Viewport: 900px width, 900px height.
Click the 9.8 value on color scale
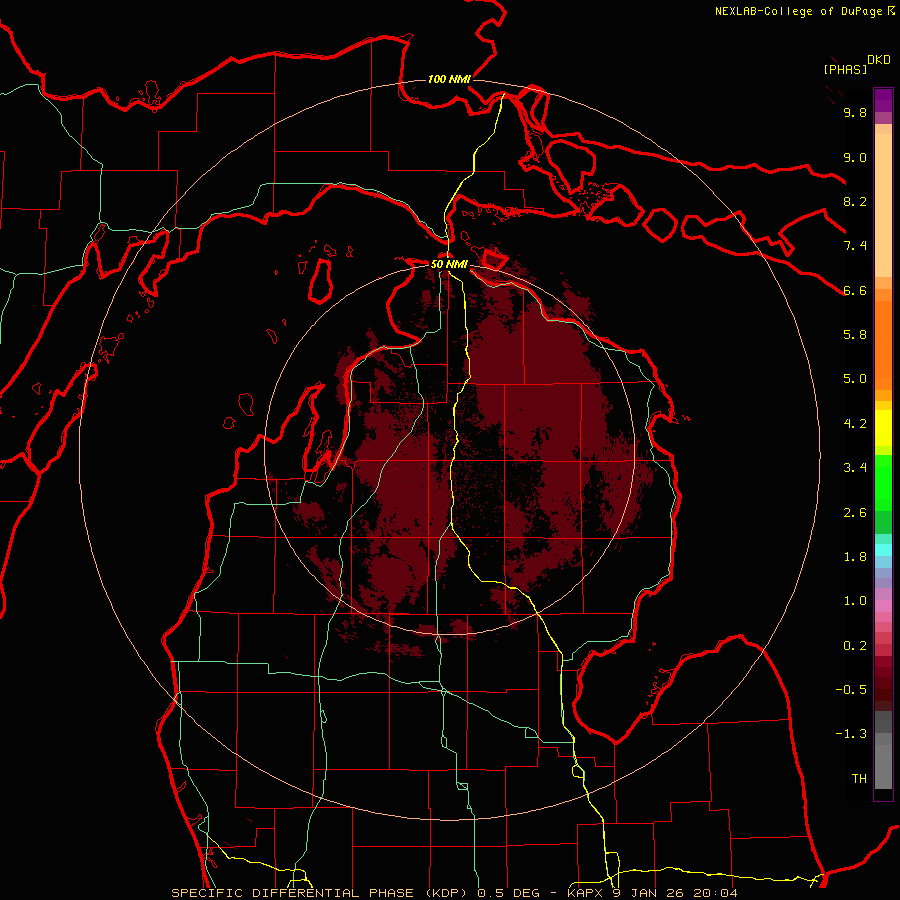tap(855, 113)
